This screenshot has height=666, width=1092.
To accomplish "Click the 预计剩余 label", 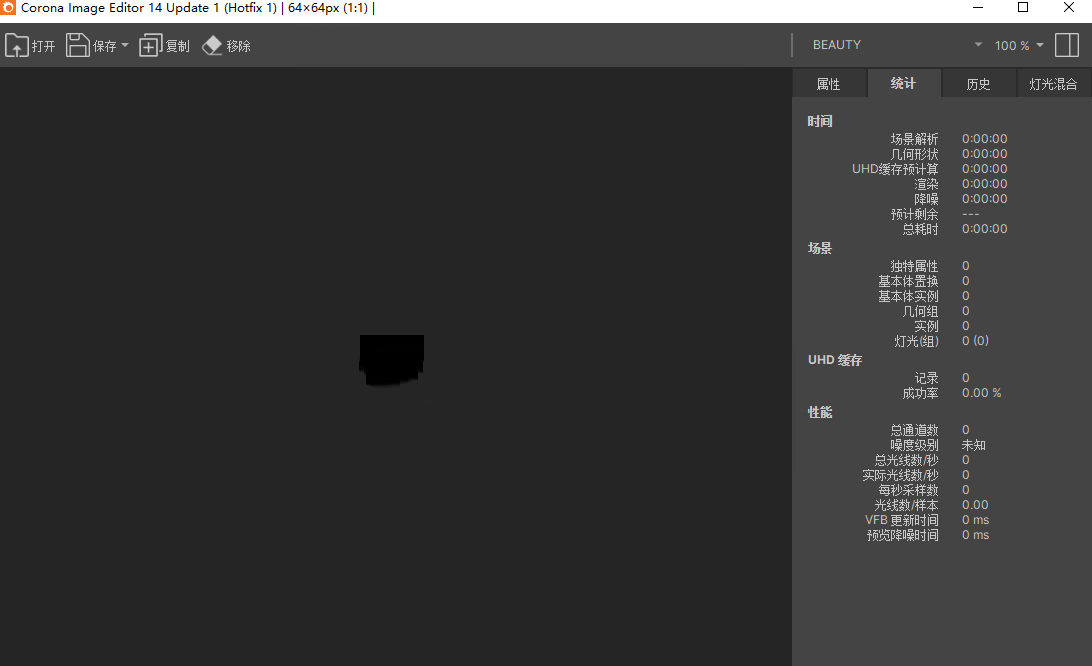I will [x=914, y=214].
